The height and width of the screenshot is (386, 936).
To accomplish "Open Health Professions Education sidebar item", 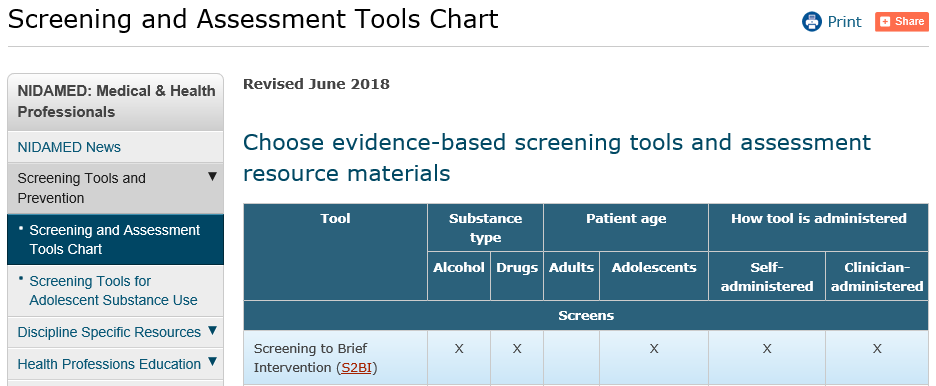I will coord(109,364).
